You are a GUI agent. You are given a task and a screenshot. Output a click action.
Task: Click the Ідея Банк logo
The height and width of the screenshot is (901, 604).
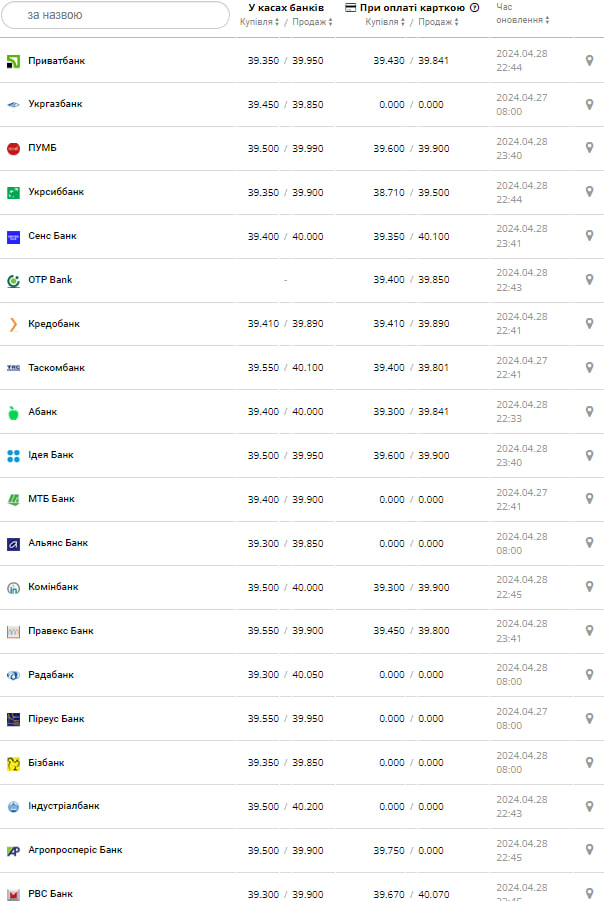click(x=14, y=456)
